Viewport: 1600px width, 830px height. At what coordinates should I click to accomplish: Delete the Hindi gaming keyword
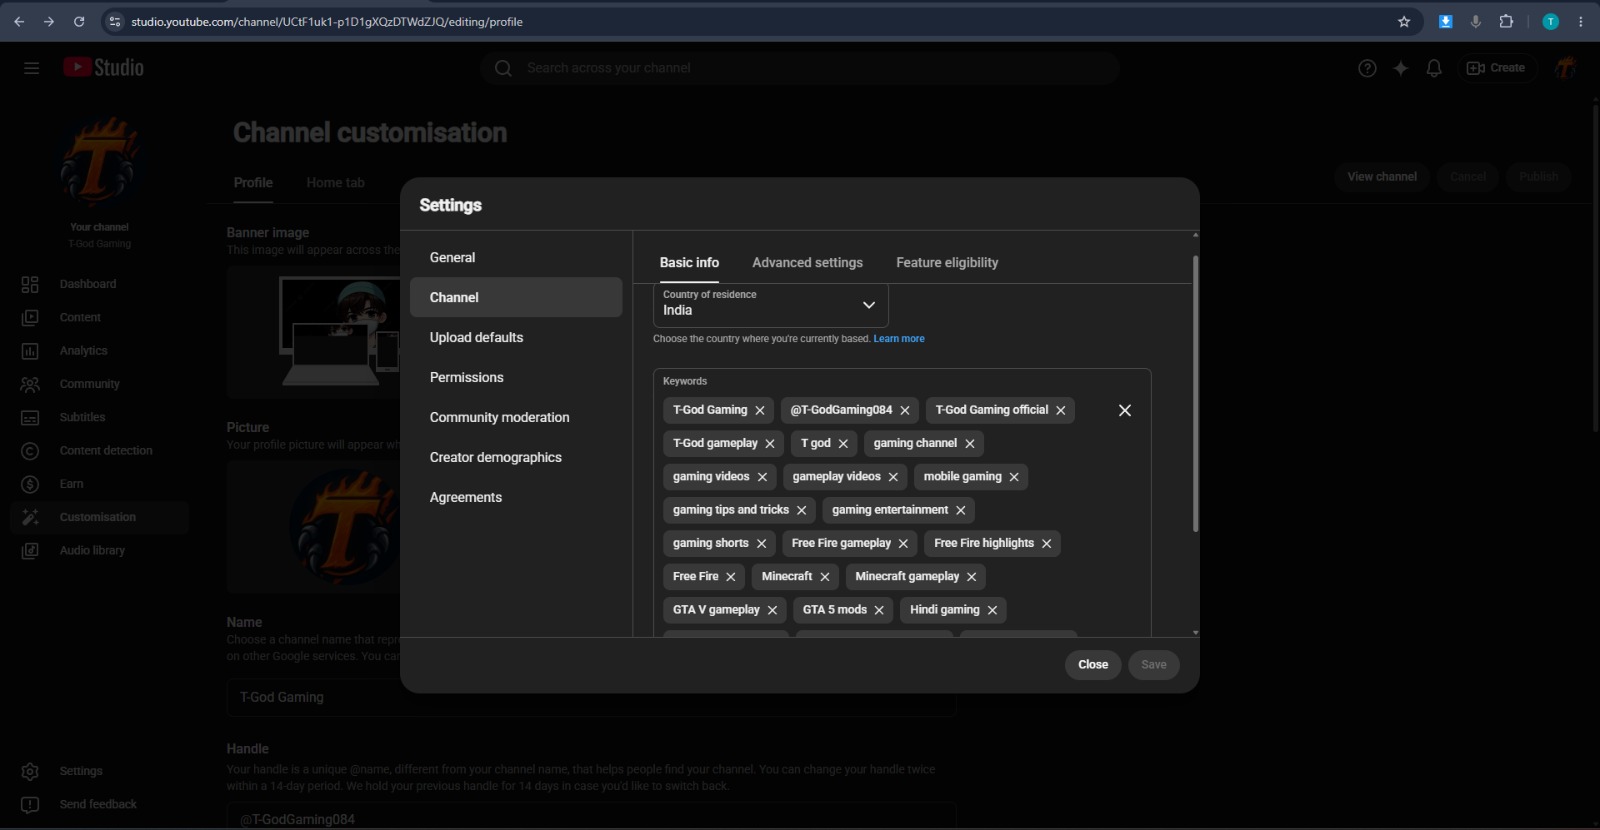point(992,610)
